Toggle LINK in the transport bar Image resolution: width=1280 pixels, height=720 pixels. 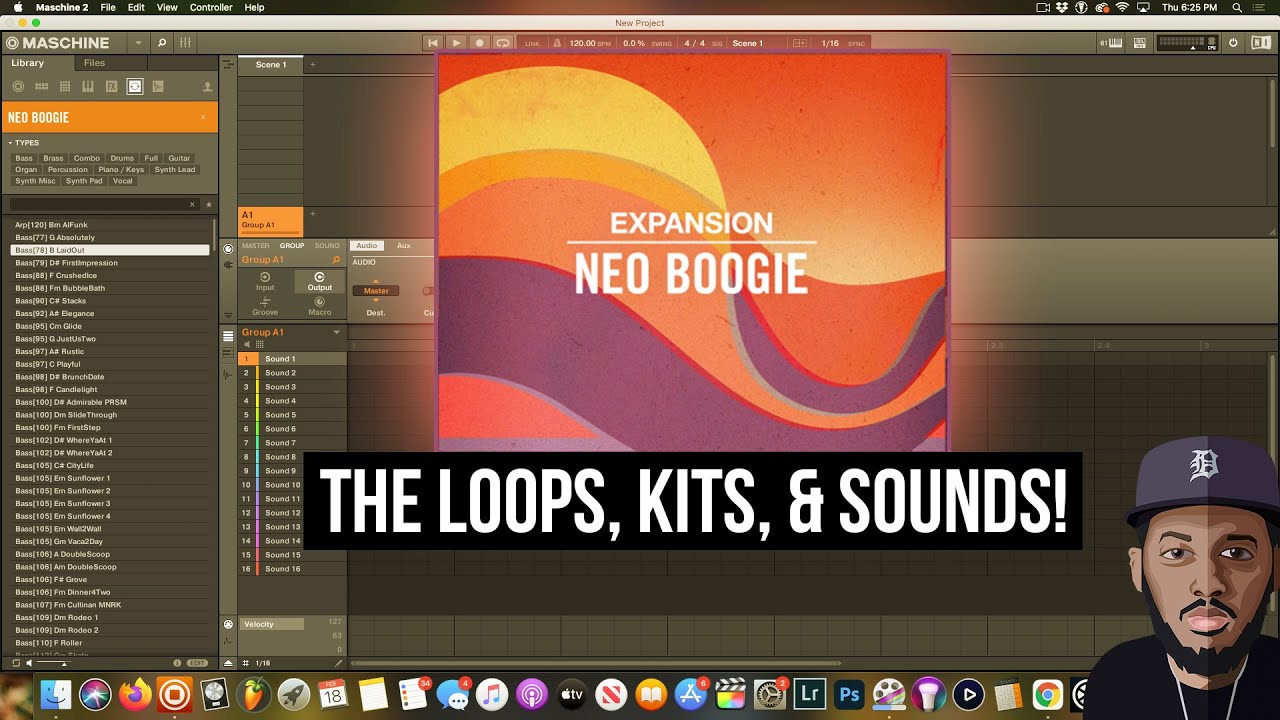tap(532, 43)
